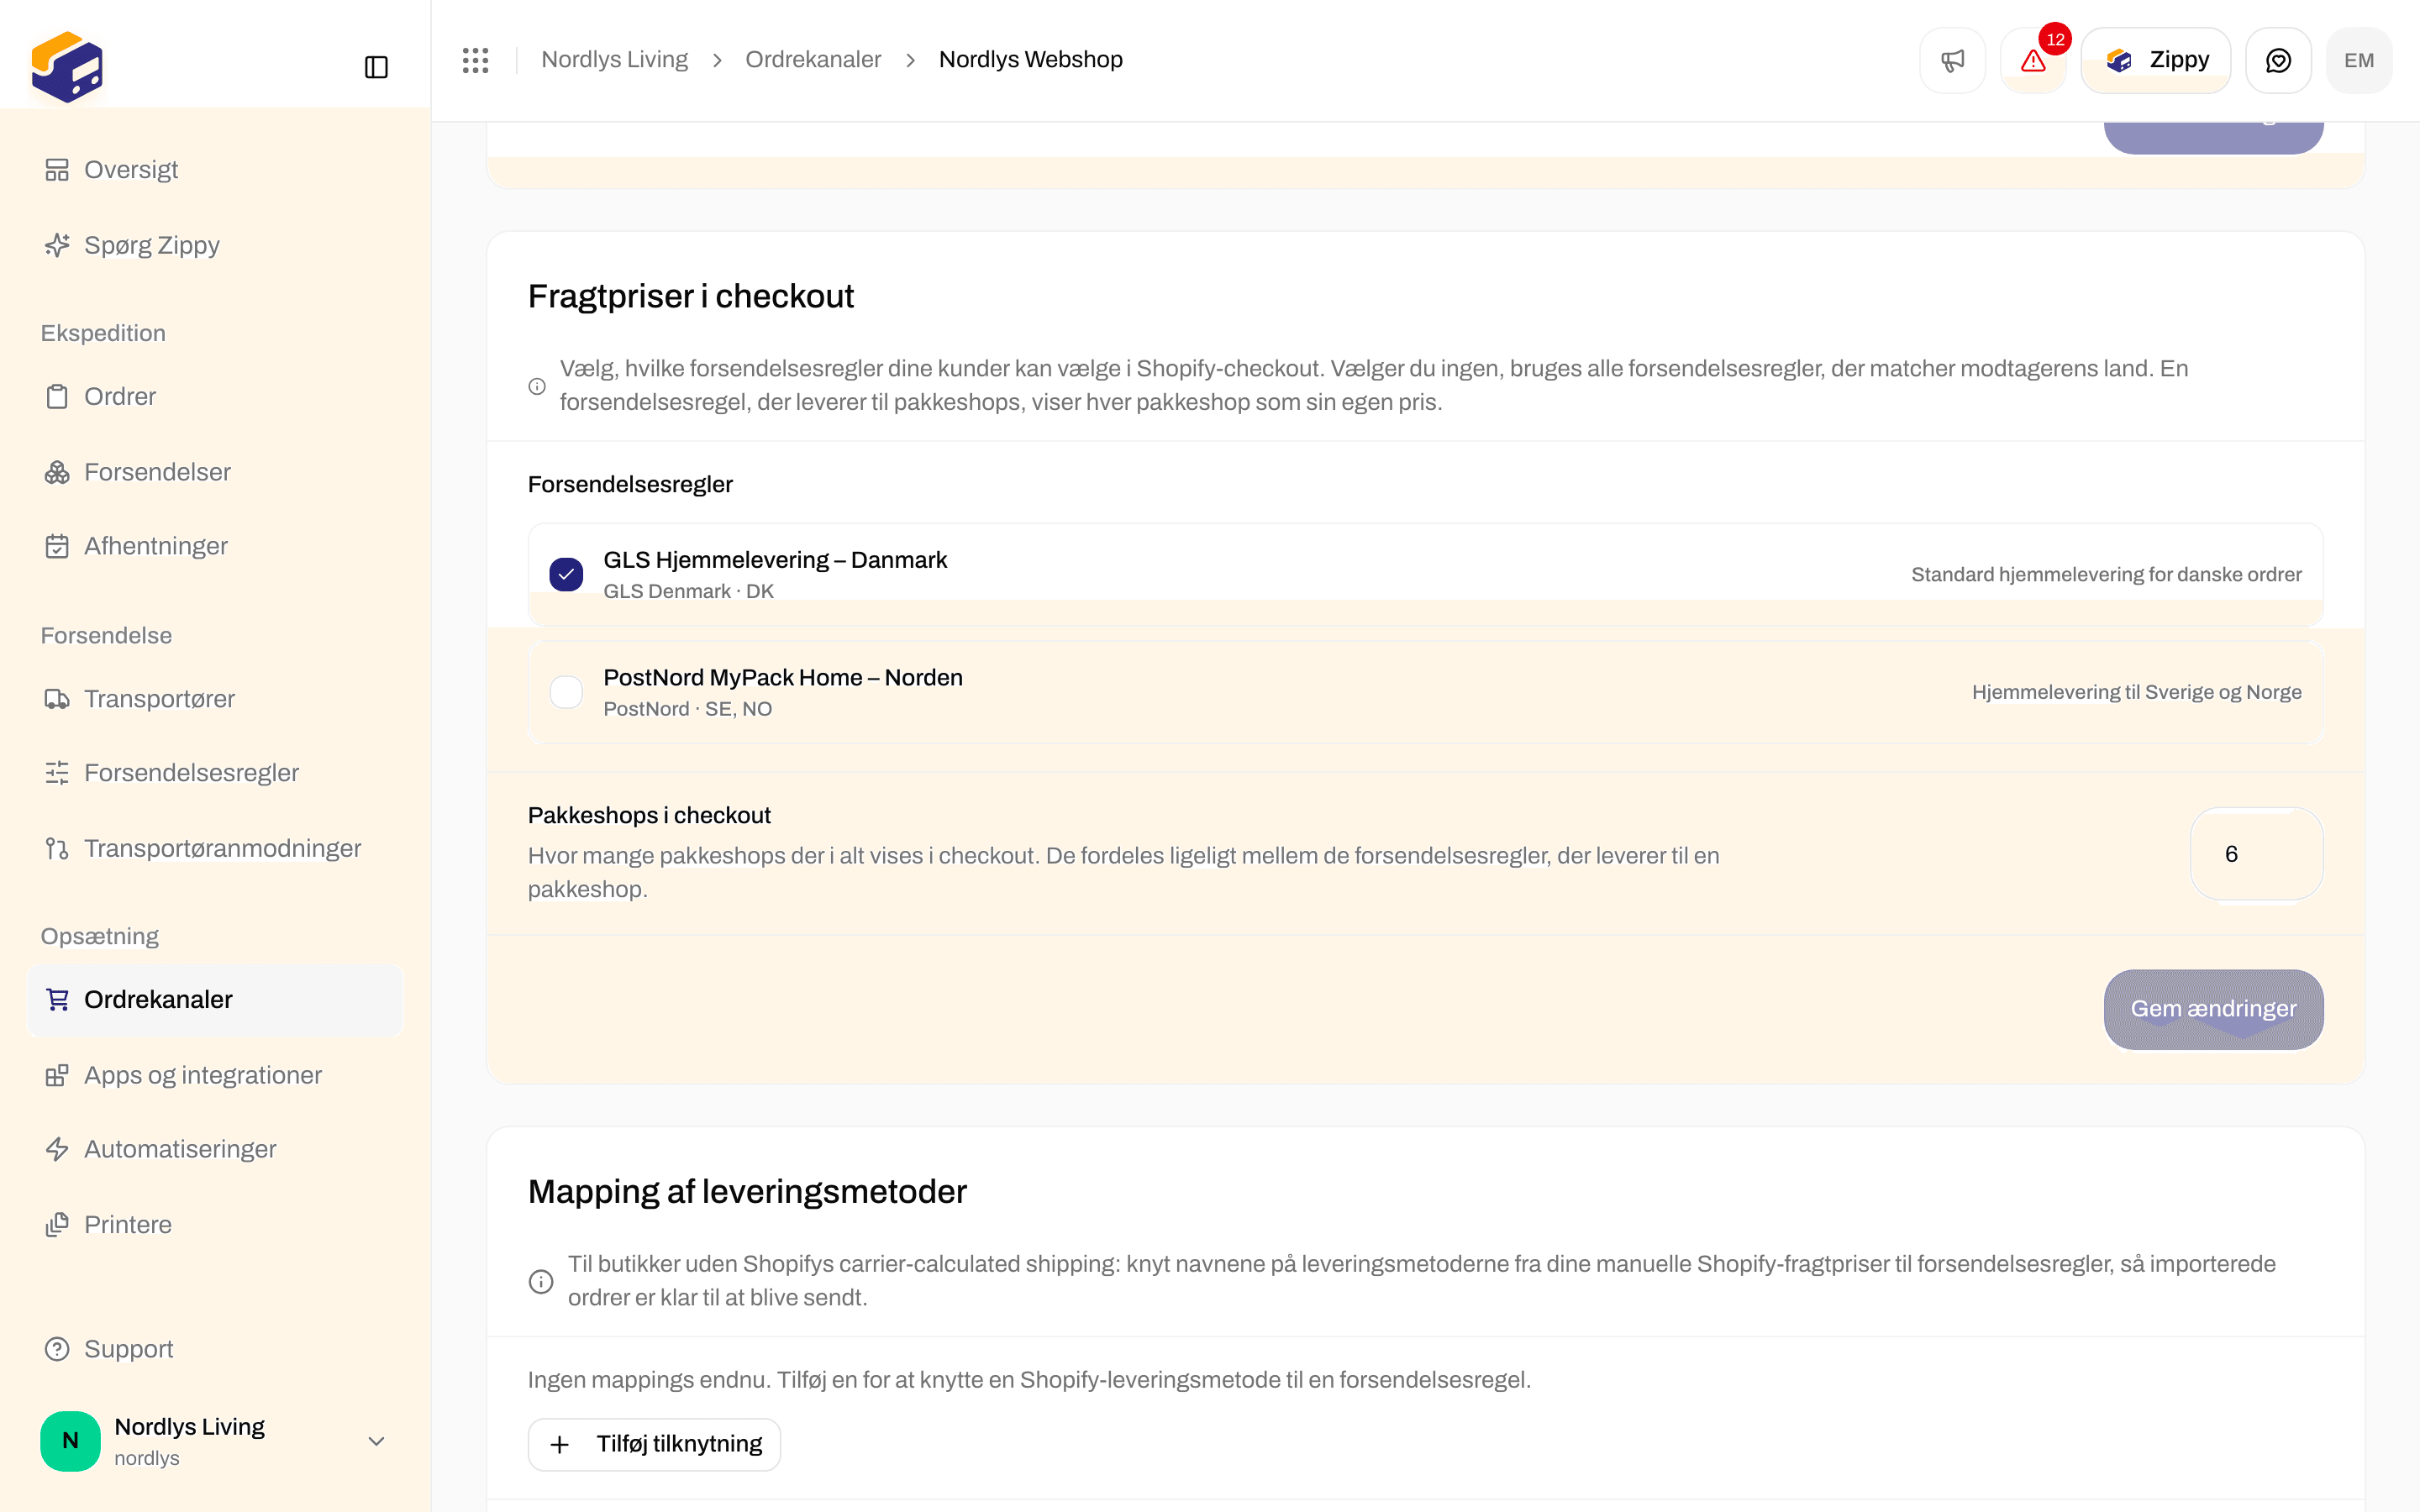Click the N avatar for Nordlys Living
The width and height of the screenshot is (2420, 1512).
click(x=70, y=1441)
